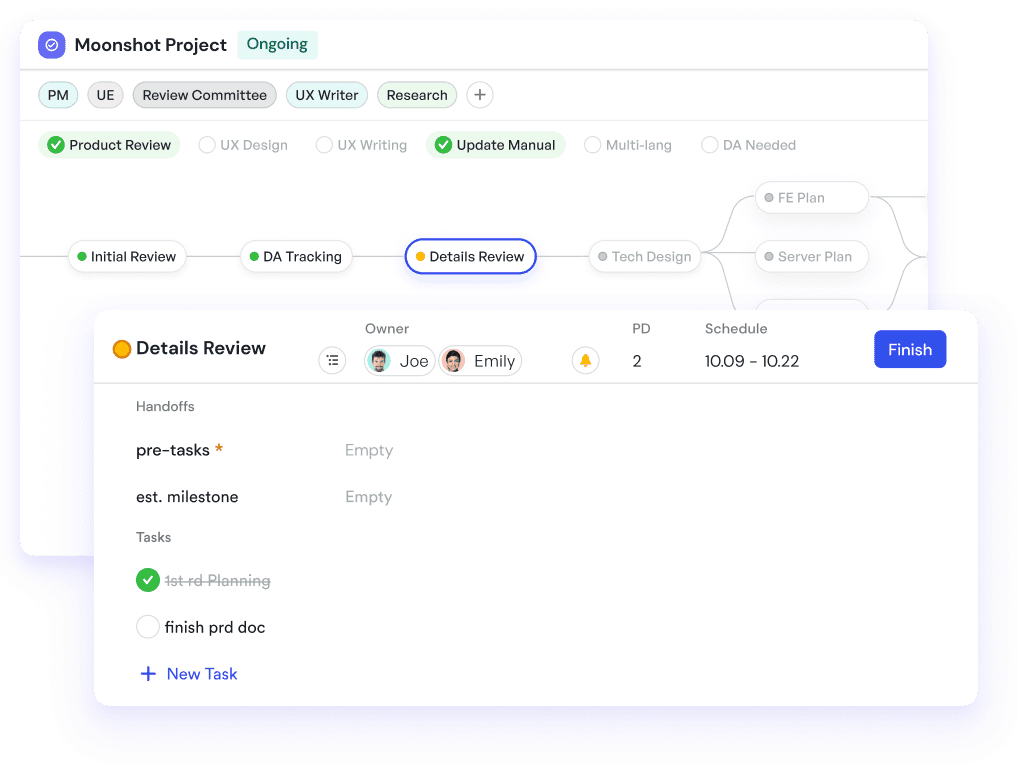Uncheck the 1st rd Planning task
1018x764 pixels.
(147, 580)
